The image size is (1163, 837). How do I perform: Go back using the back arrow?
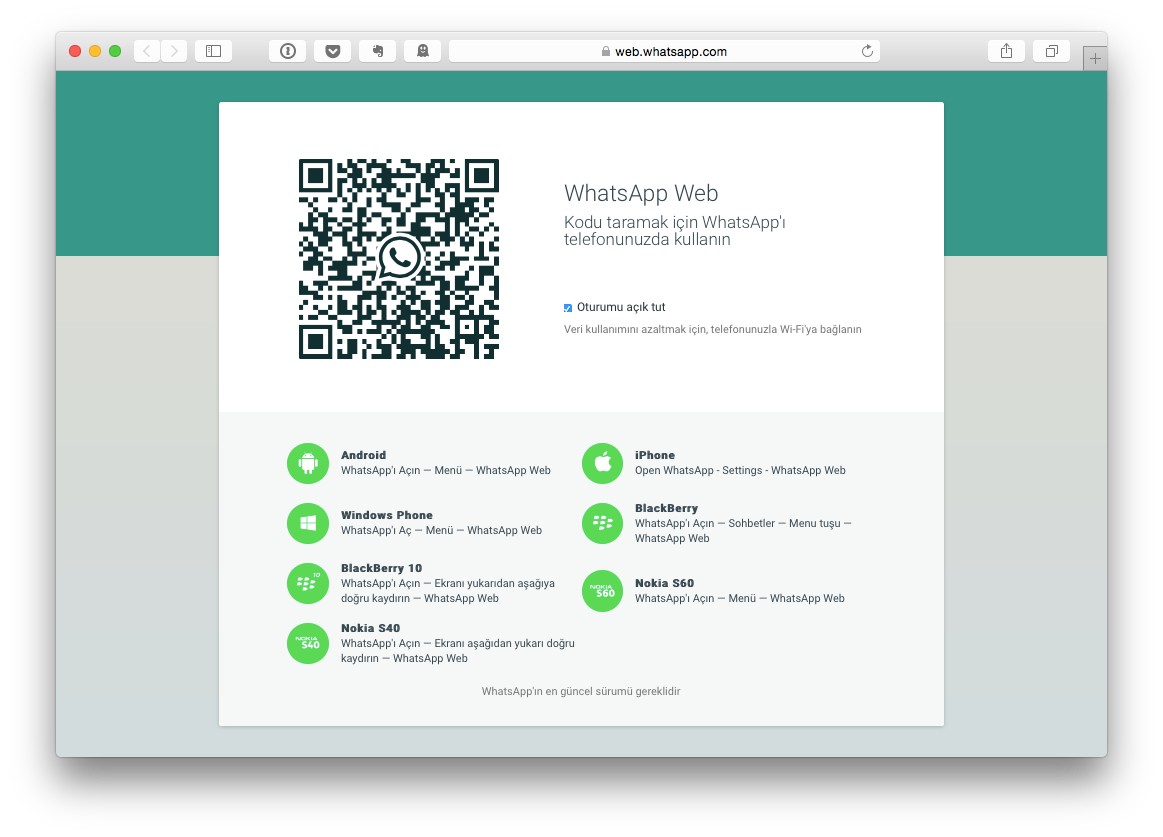point(147,51)
